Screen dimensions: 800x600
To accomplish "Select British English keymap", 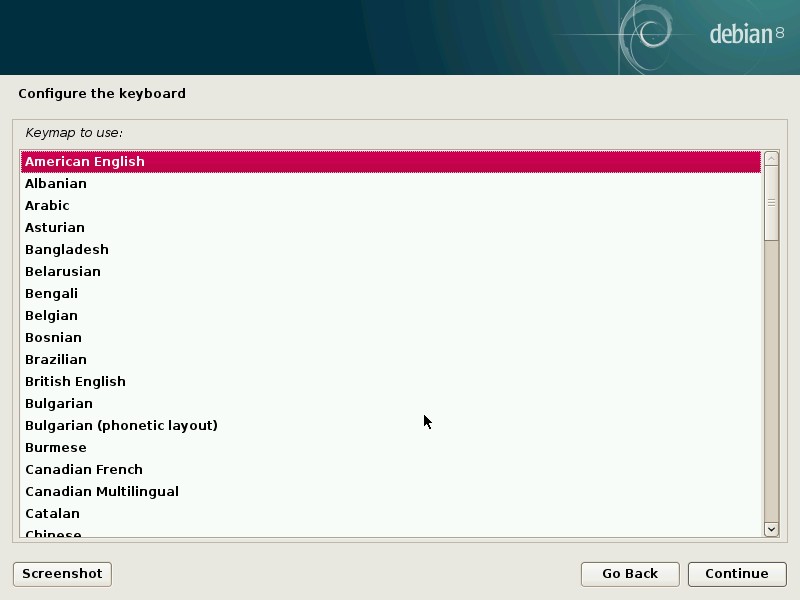I will coord(391,381).
